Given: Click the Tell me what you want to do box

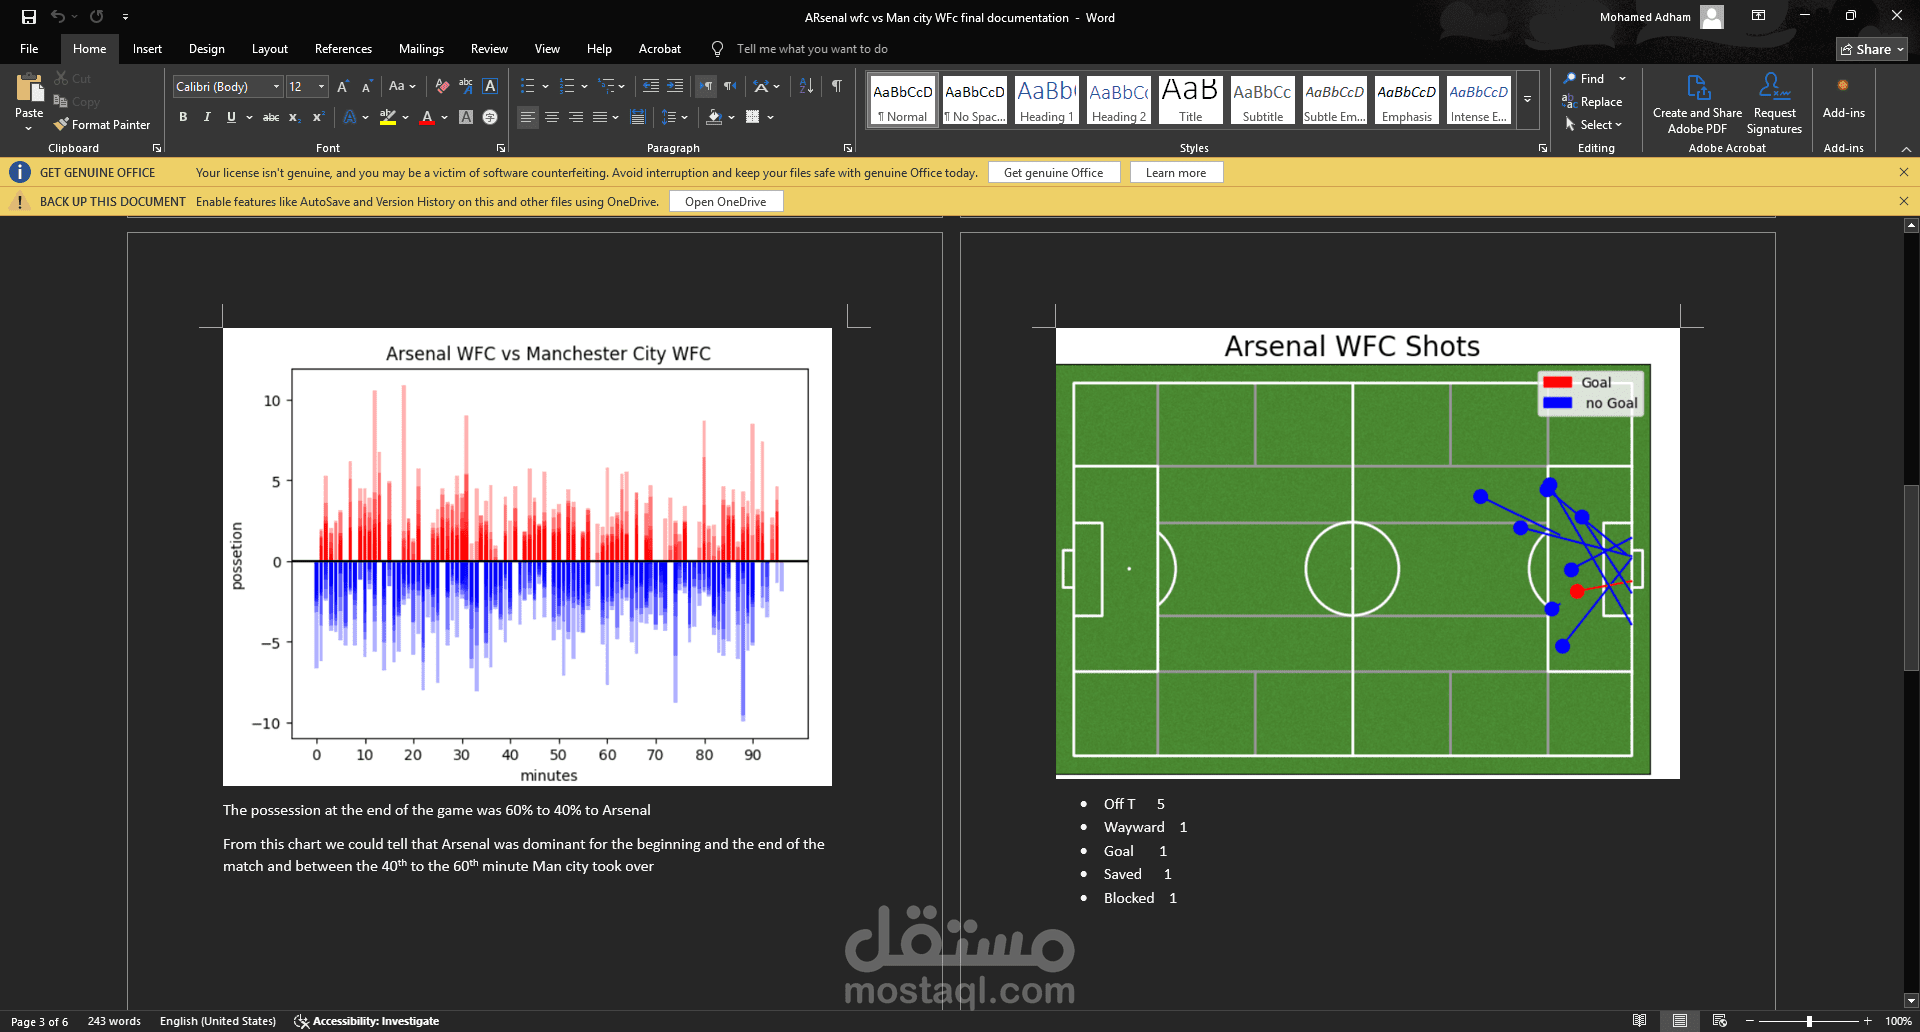Looking at the screenshot, I should 812,49.
